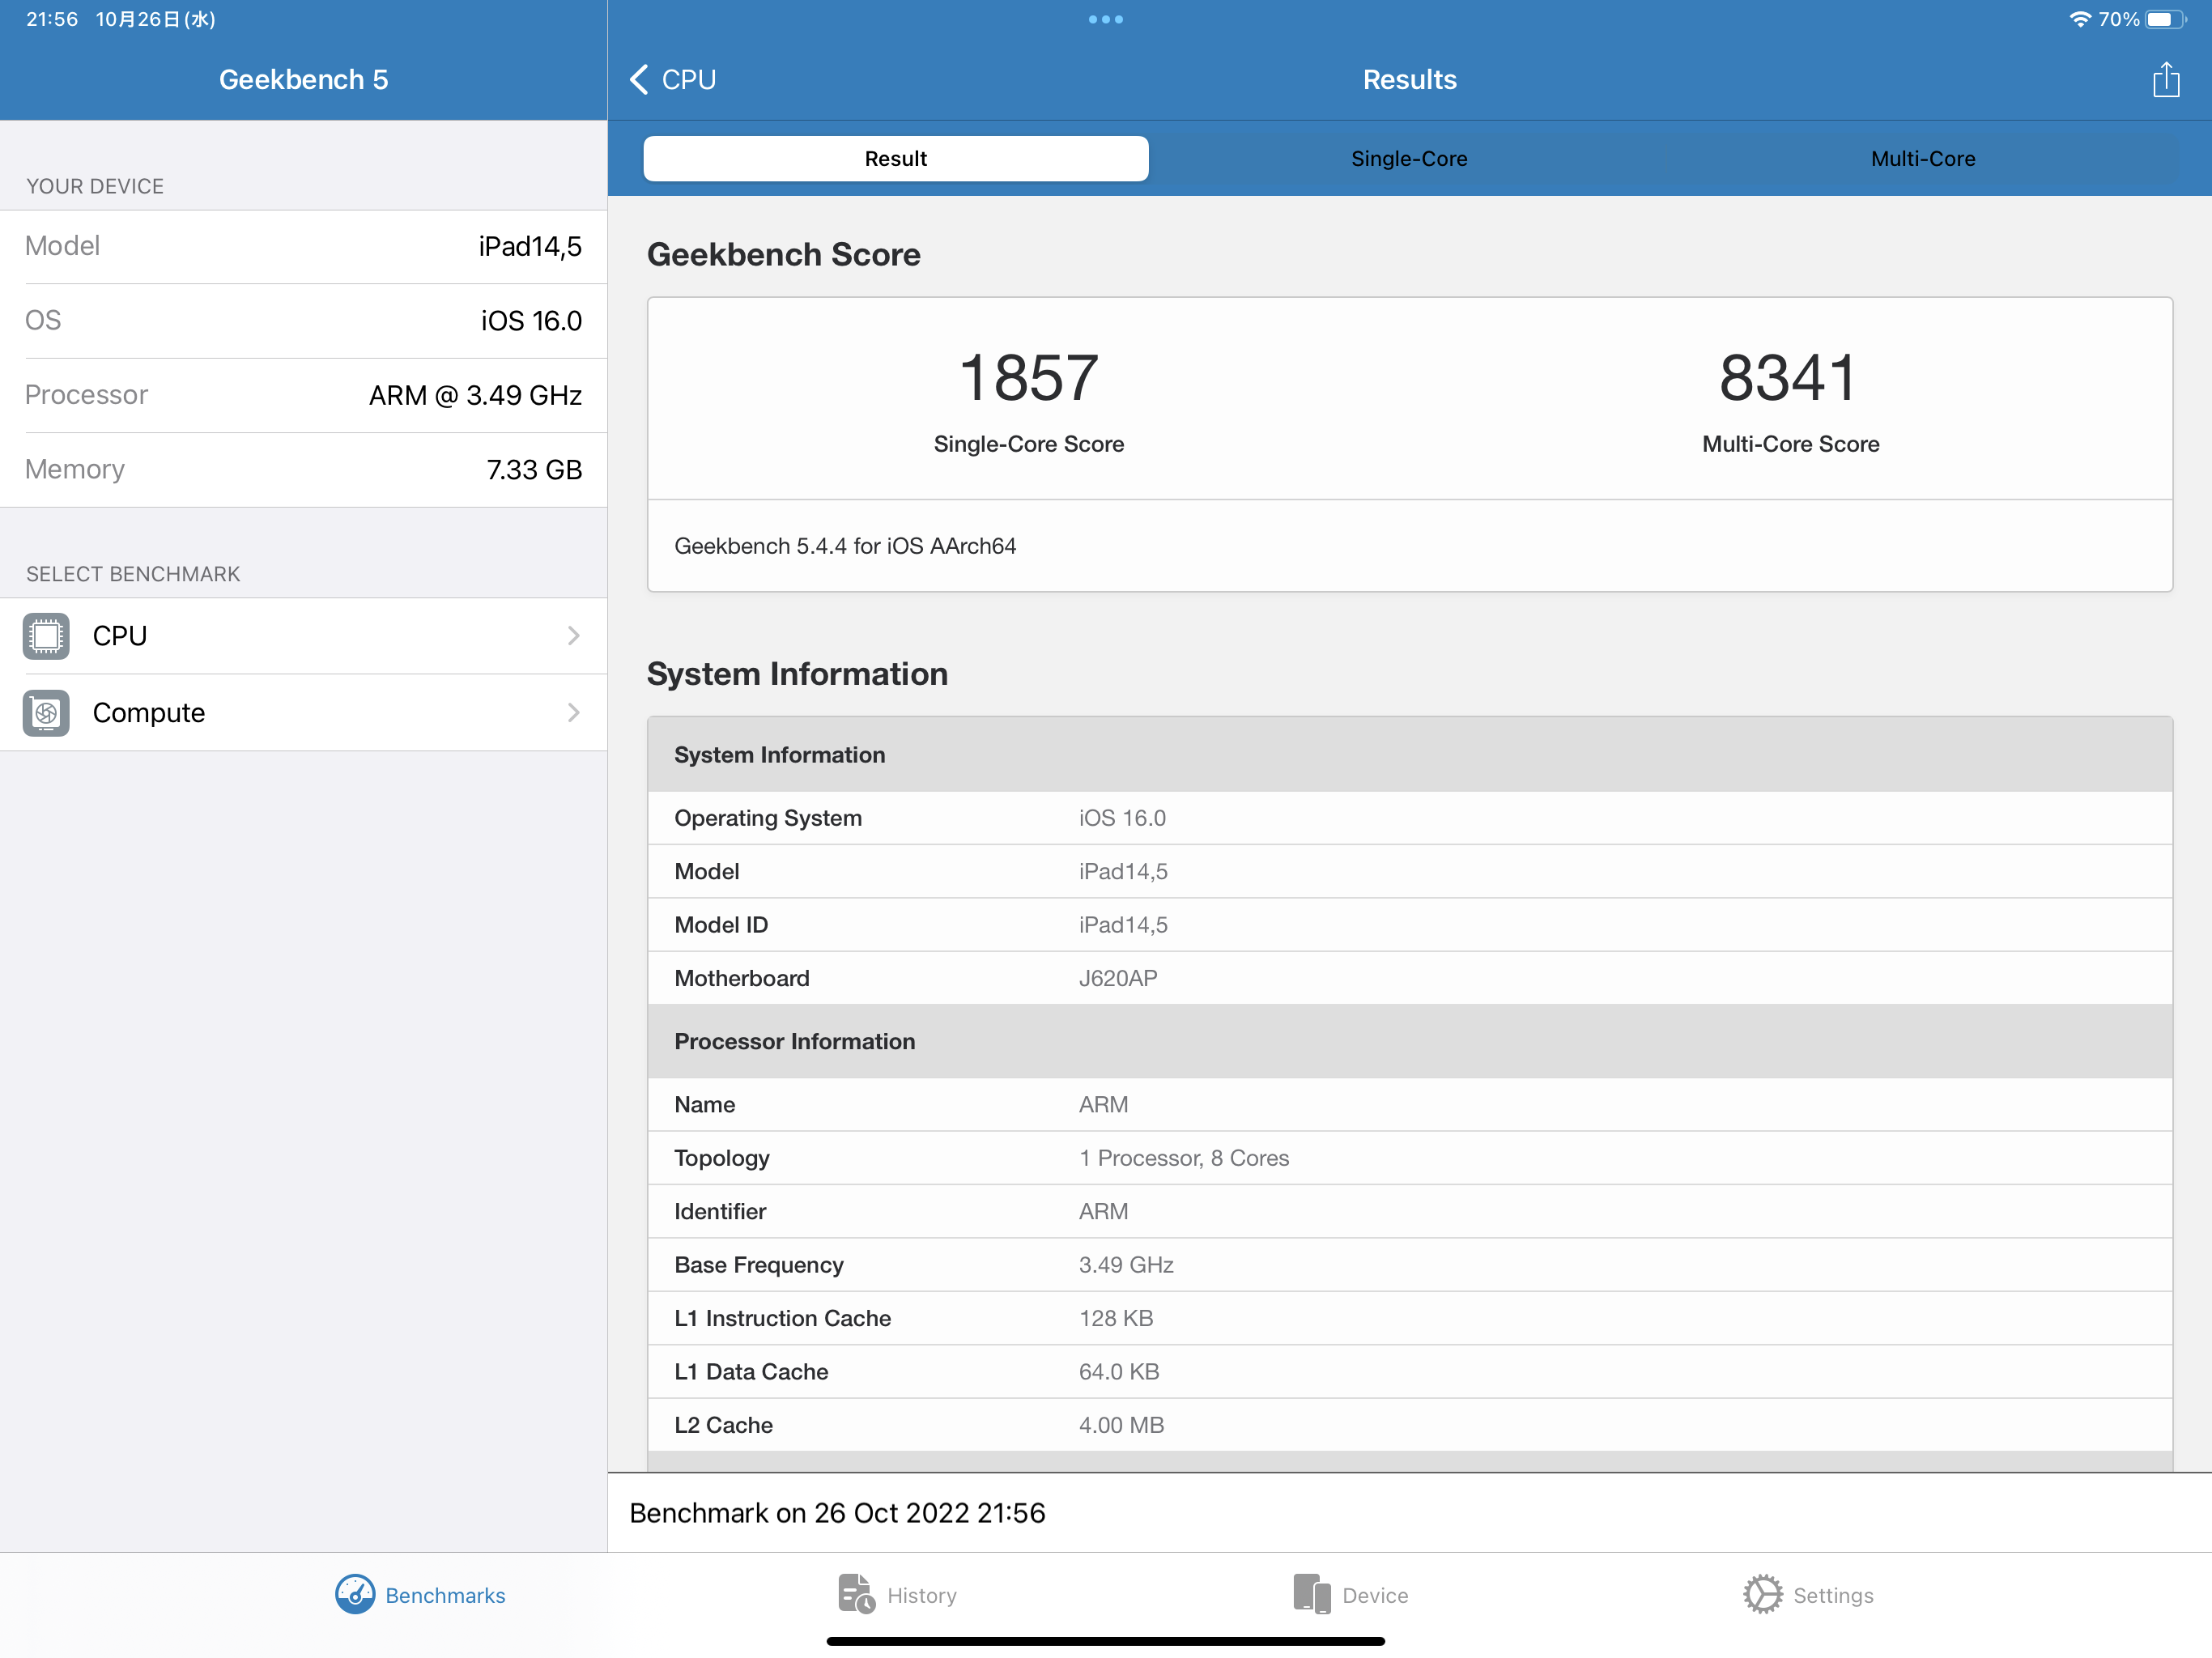The width and height of the screenshot is (2212, 1658).
Task: Tap the sidebar 'iOS 16.0' value
Action: pos(531,321)
